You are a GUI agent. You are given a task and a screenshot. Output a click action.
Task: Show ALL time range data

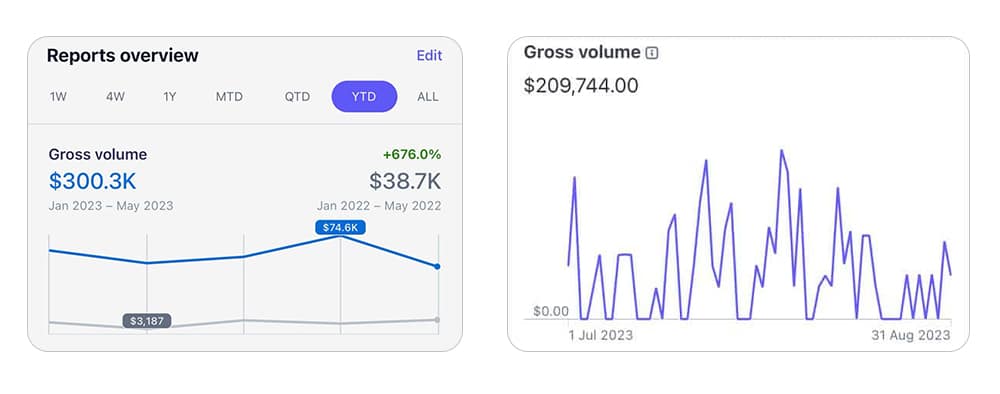coord(428,97)
